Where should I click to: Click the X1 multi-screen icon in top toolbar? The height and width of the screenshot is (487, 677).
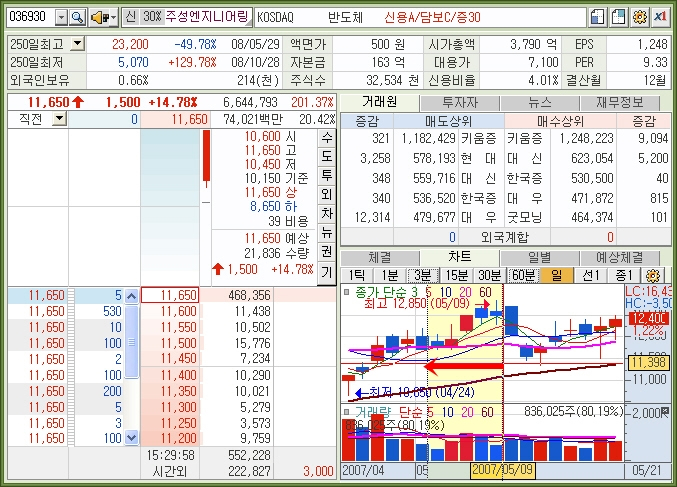pos(660,18)
